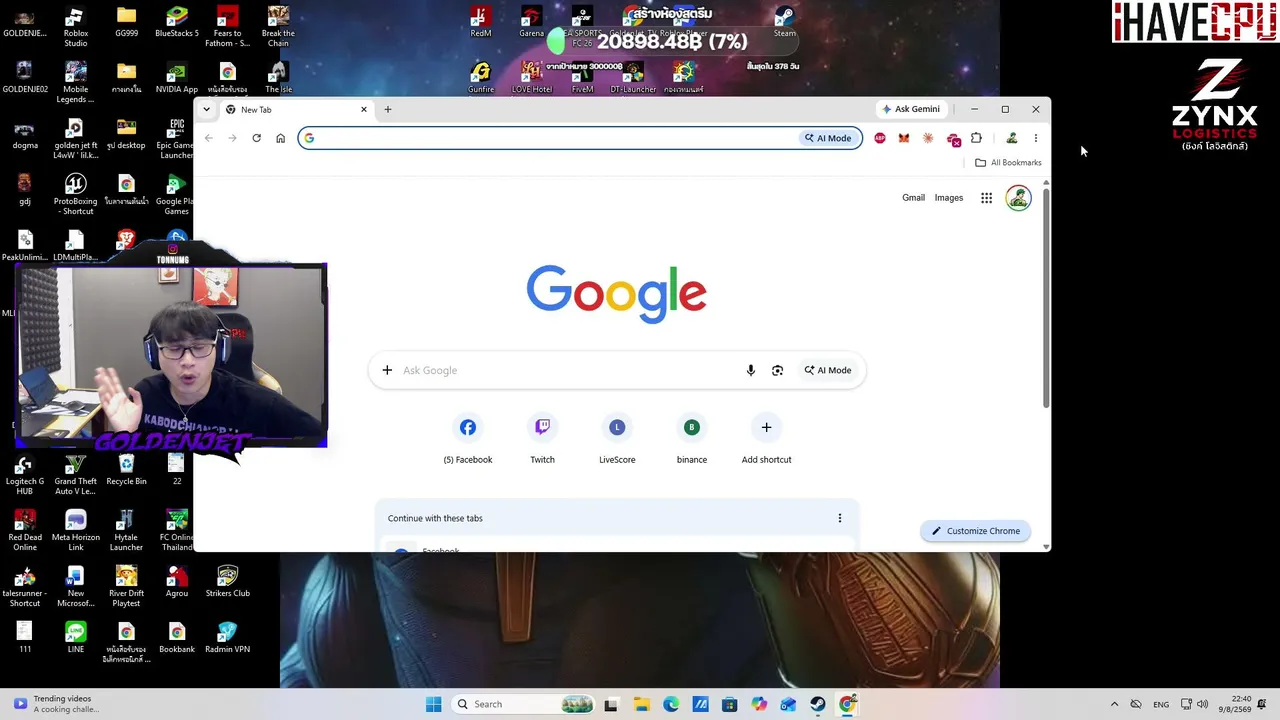Select the Recycle Bin desktop icon
Viewport: 1280px width, 720px height.
(126, 471)
